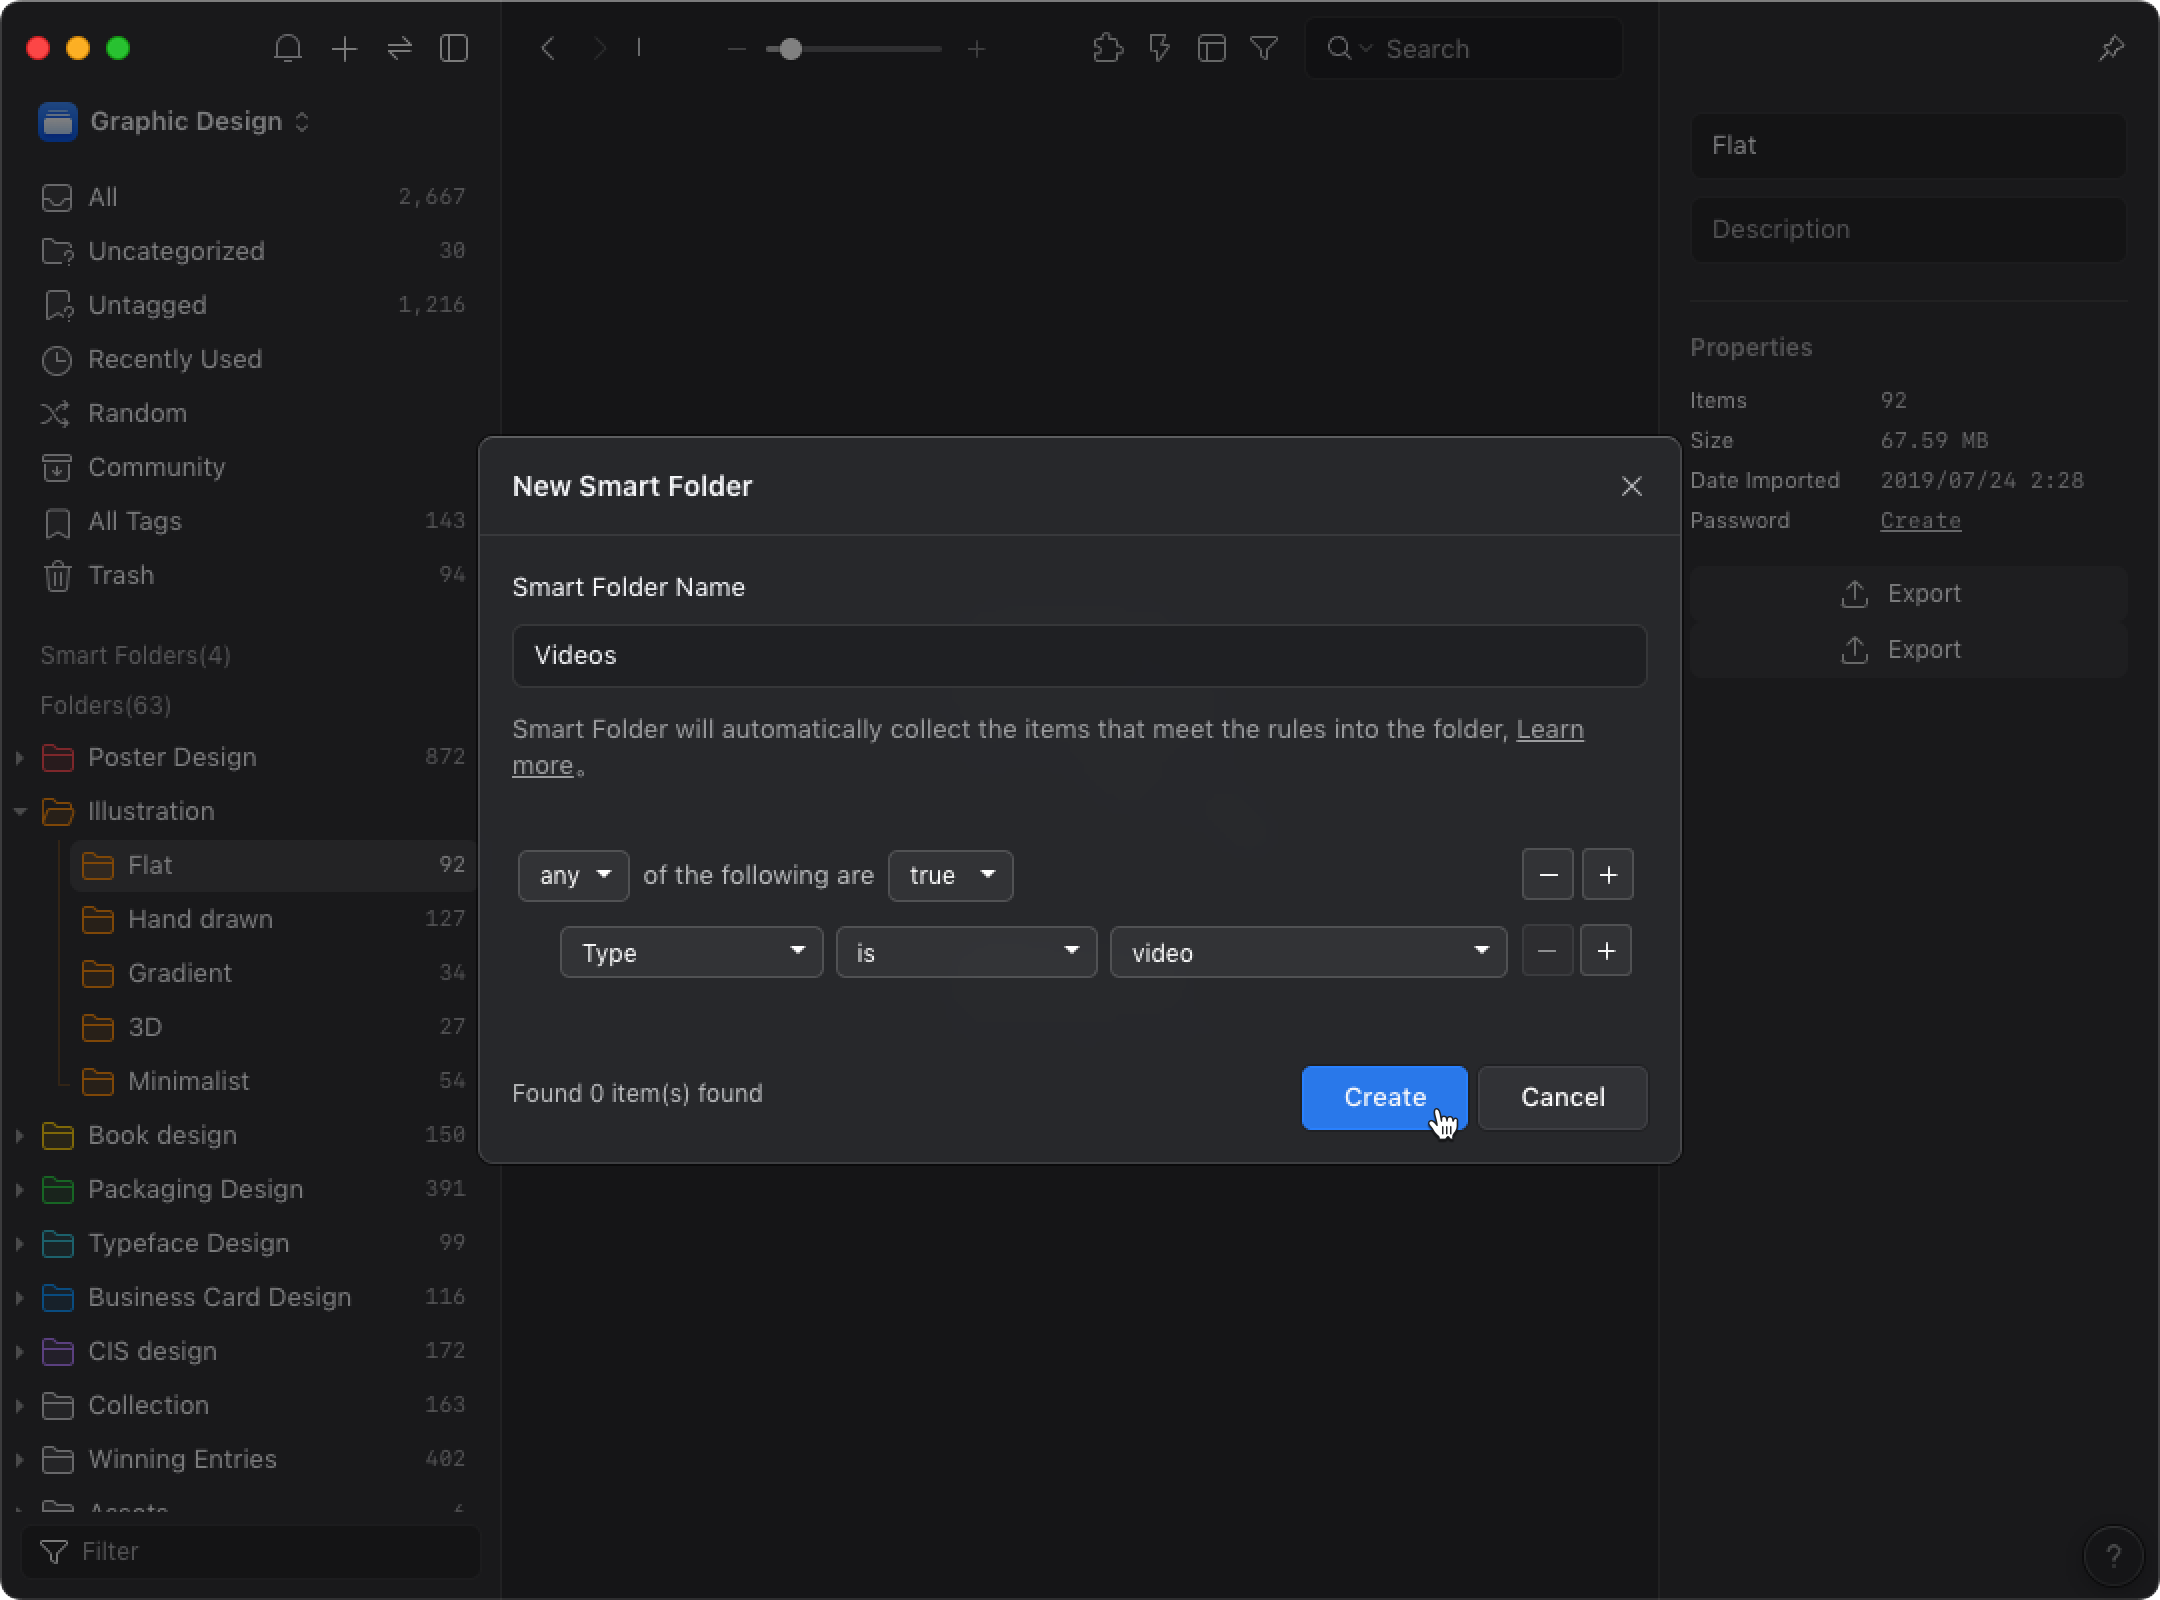
Task: Click the Trash menu item
Action: point(121,575)
